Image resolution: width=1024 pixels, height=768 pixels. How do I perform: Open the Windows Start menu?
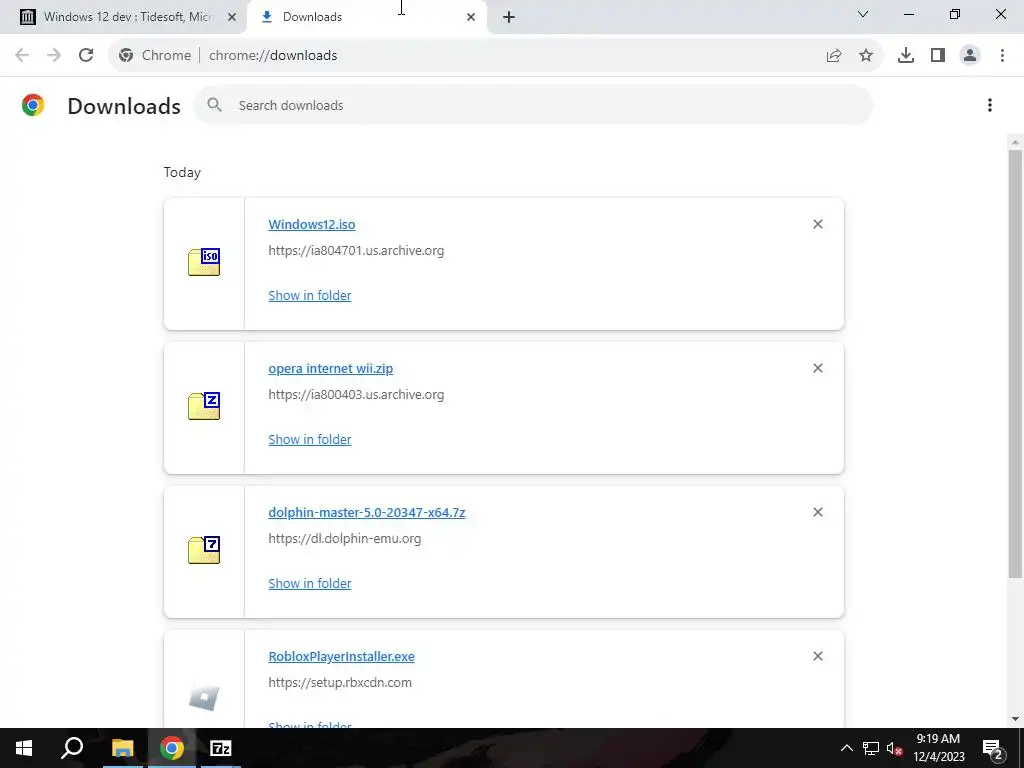[24, 748]
